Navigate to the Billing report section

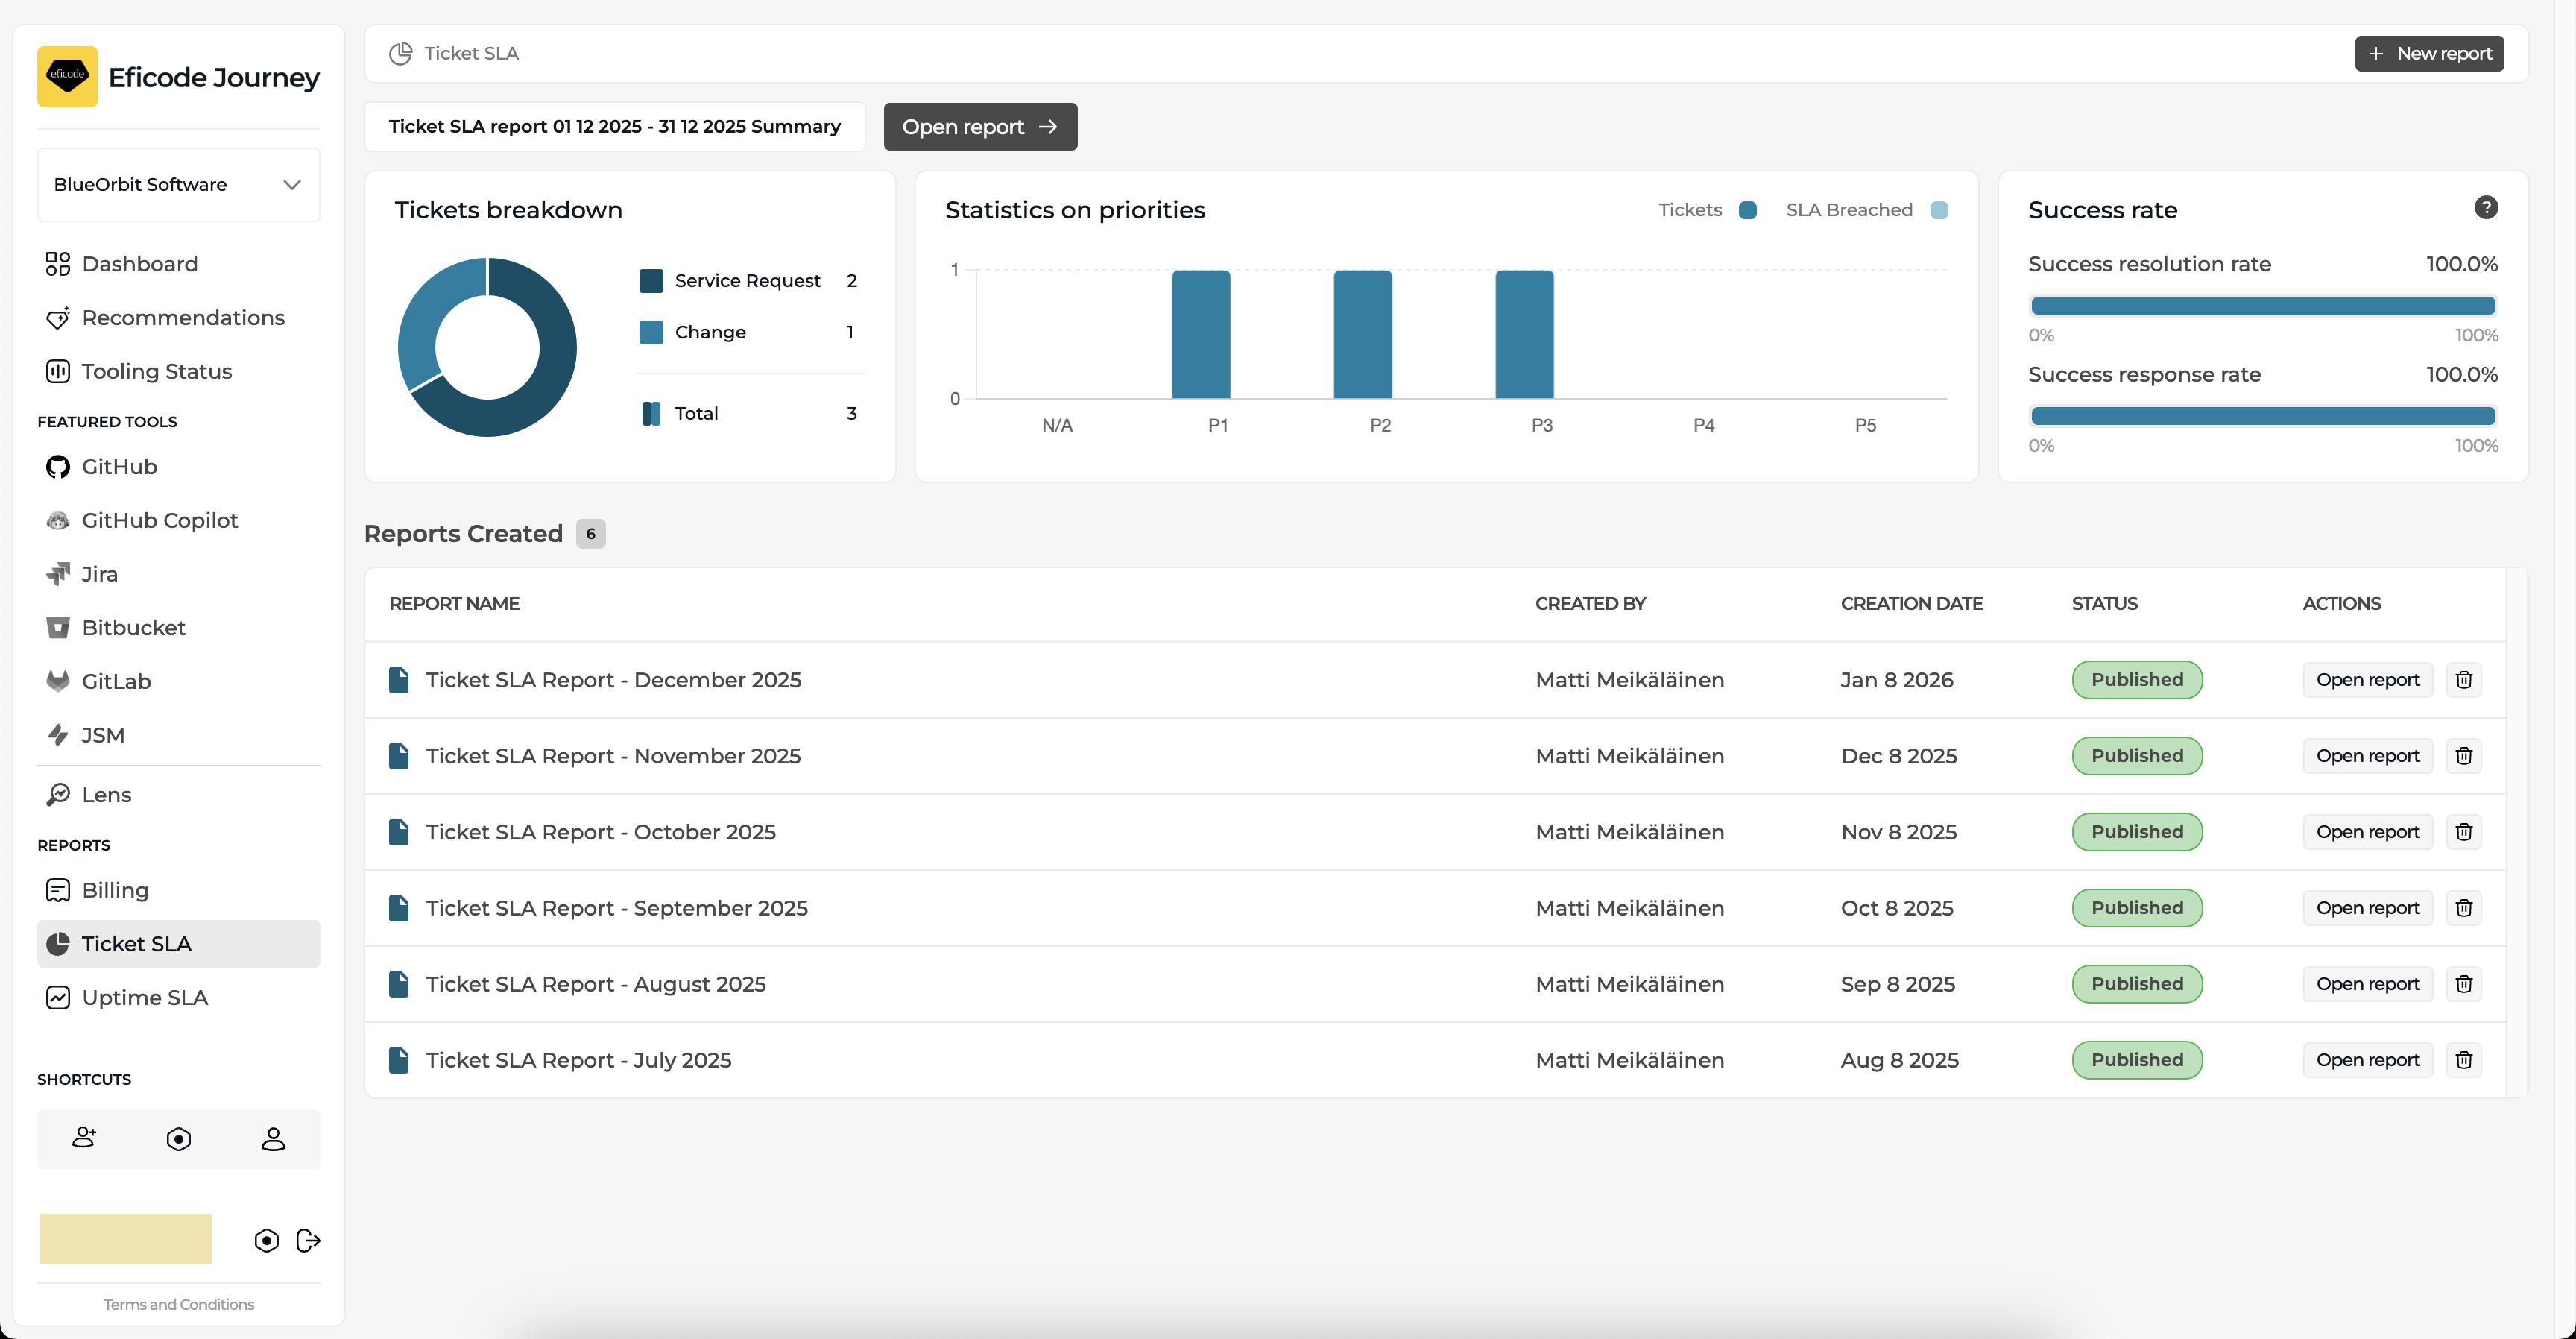tap(115, 890)
